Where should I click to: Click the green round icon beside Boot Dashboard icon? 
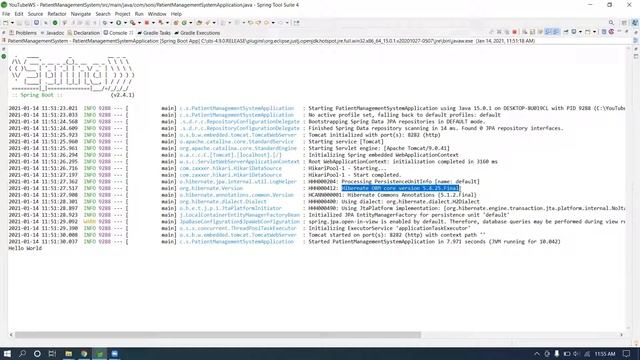pos(55,23)
